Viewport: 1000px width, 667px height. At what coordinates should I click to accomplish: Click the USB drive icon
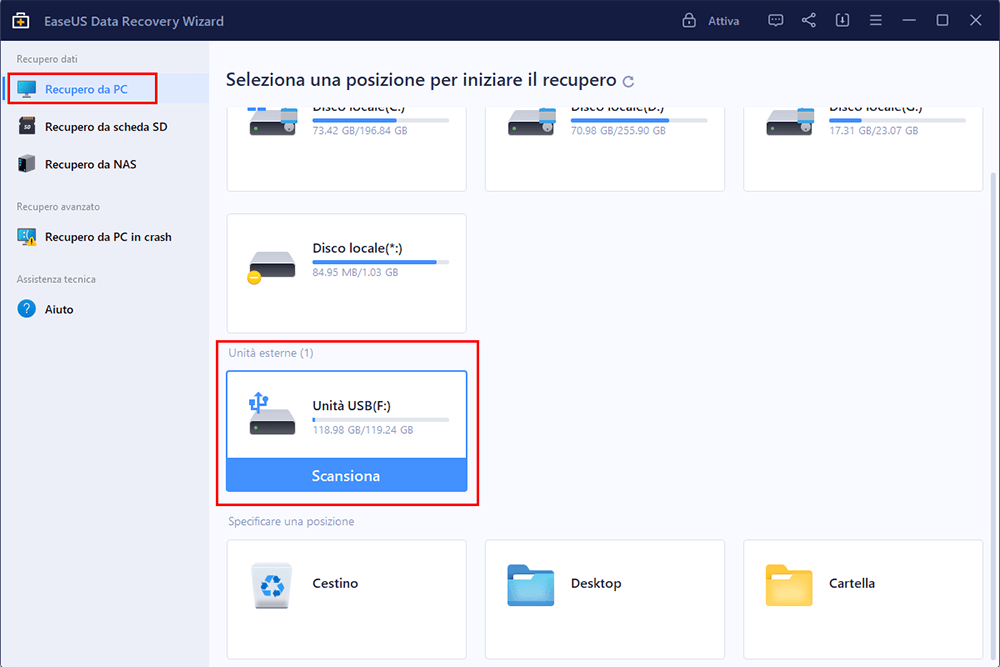point(272,414)
